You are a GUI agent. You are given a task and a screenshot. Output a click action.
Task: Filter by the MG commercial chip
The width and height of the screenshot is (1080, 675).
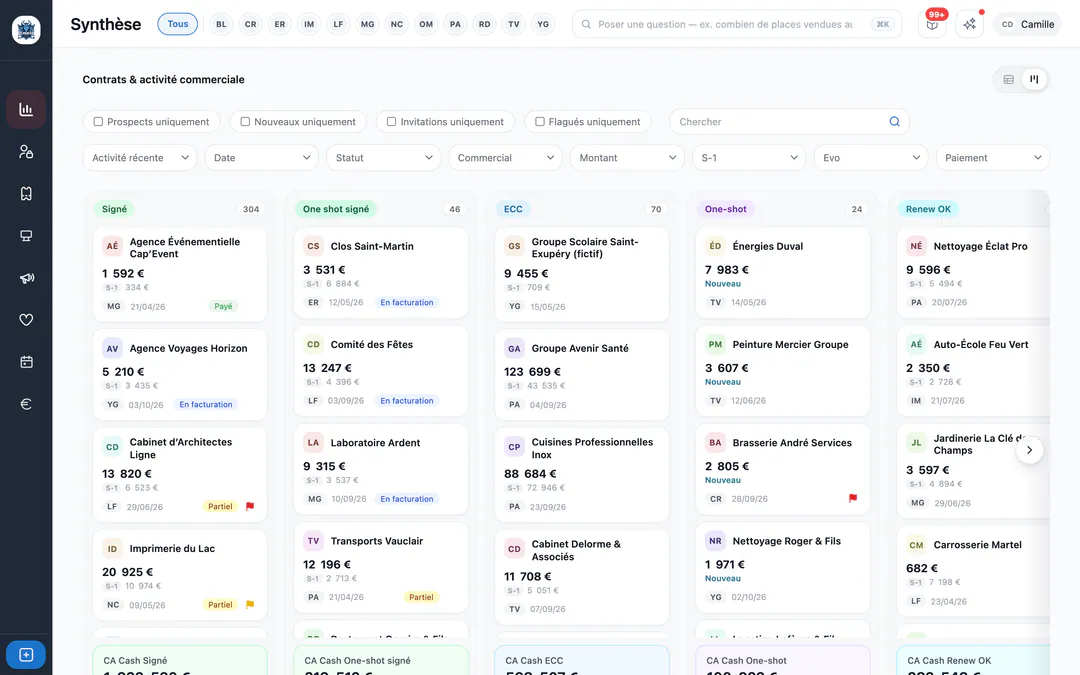coord(368,24)
